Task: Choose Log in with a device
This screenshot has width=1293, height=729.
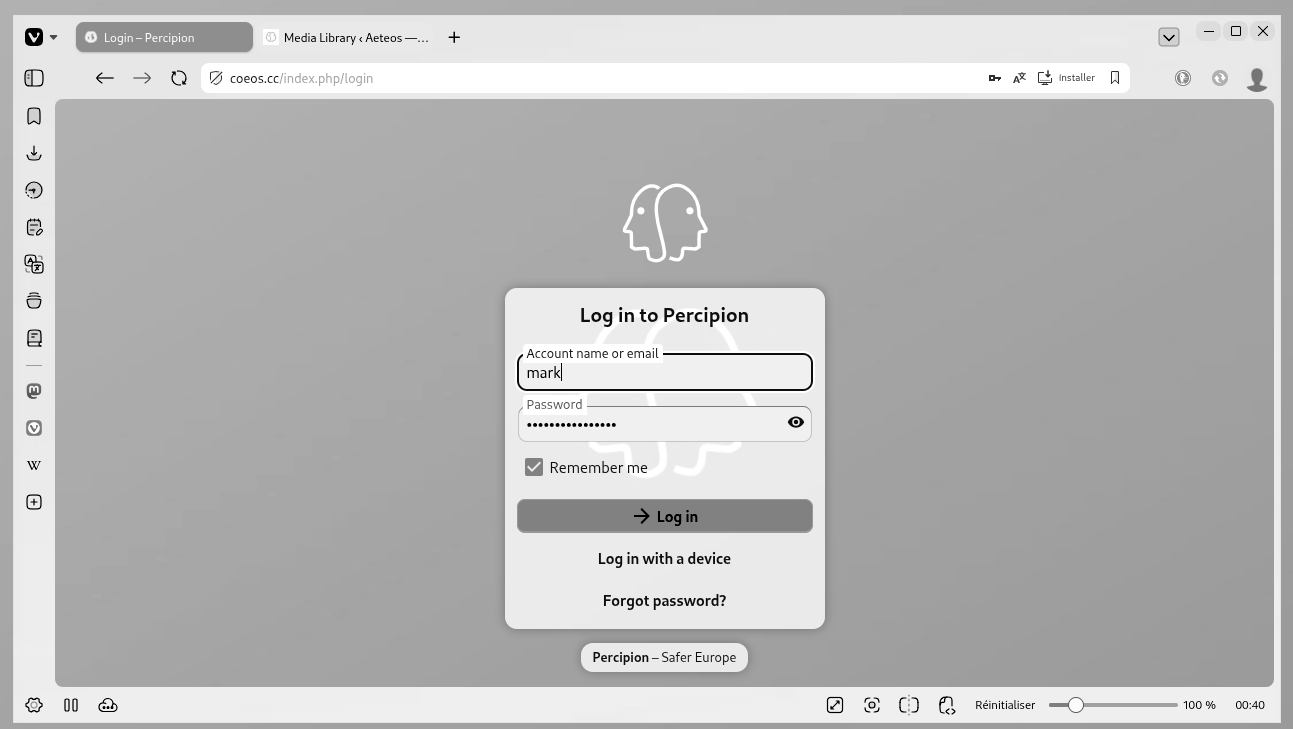Action: point(664,558)
